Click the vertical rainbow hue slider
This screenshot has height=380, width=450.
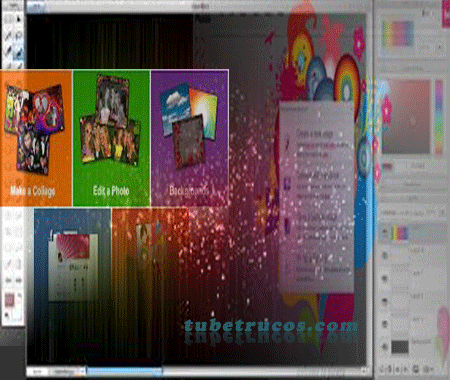click(439, 117)
